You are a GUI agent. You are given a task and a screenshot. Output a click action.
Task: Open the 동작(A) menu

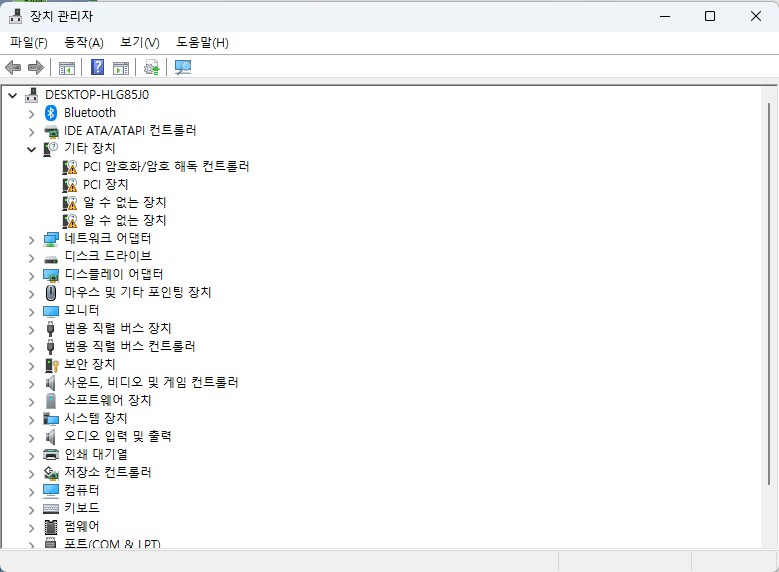(x=84, y=43)
